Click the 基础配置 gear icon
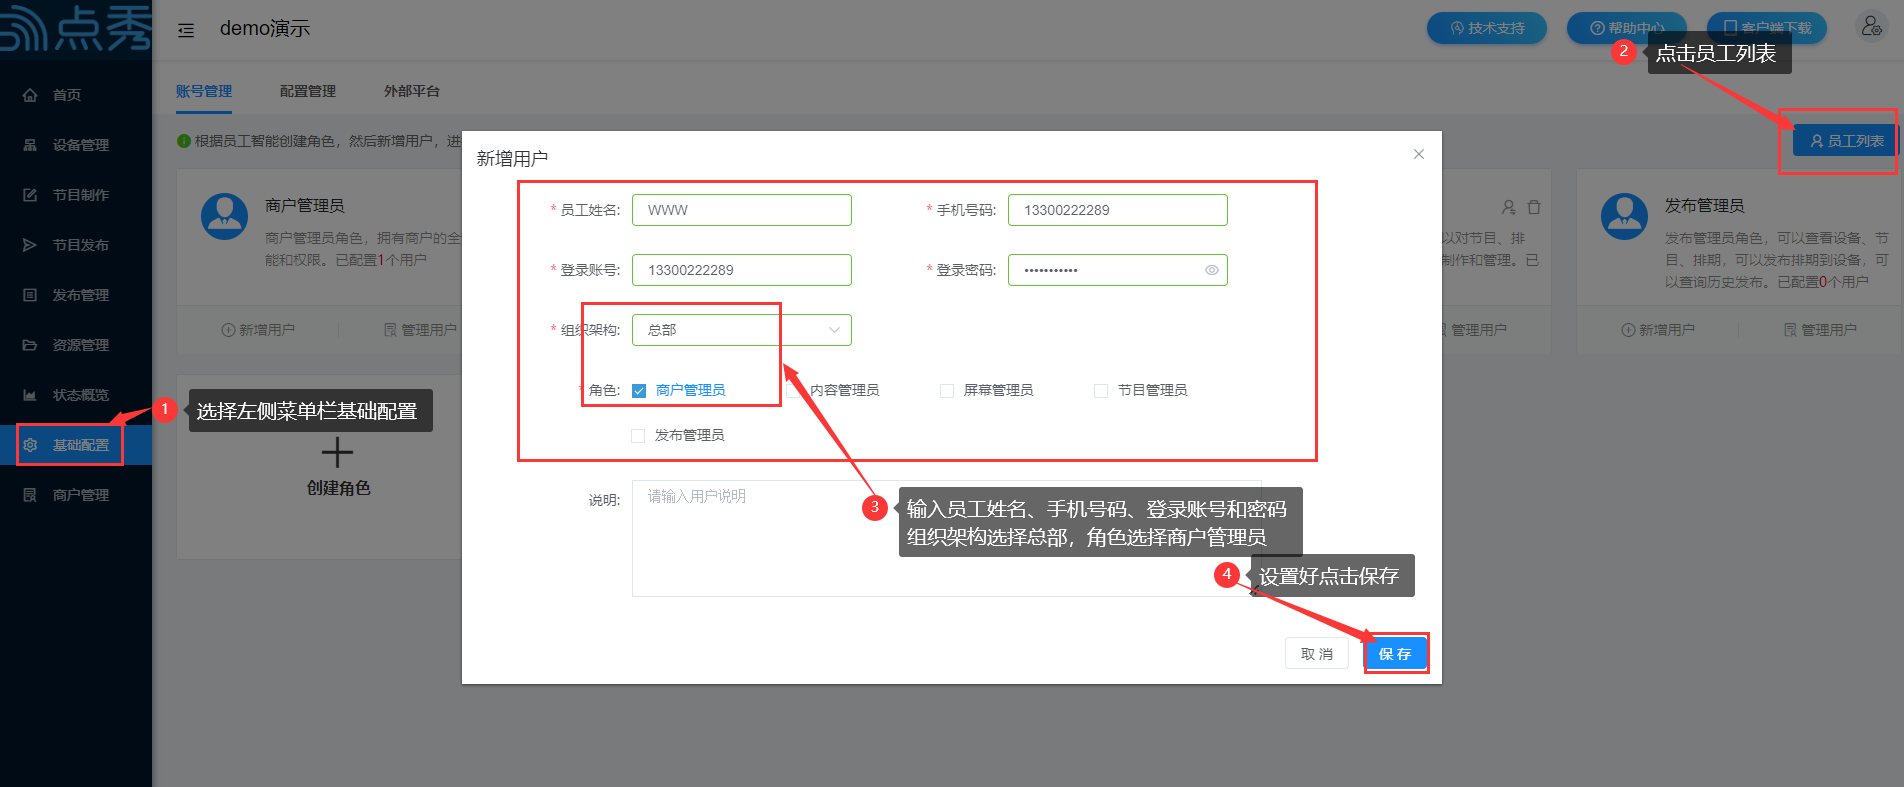1904x787 pixels. [30, 445]
